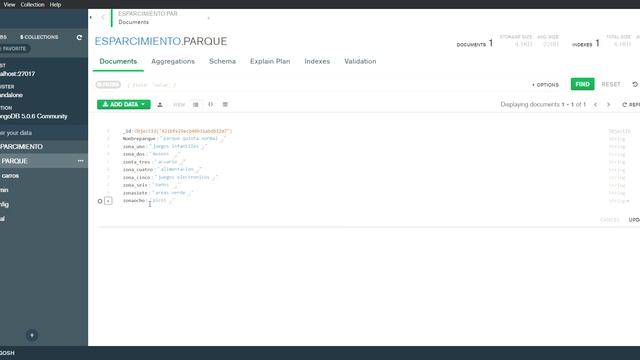Switch to the Validation tab
The image size is (640, 360).
pyautogui.click(x=360, y=61)
